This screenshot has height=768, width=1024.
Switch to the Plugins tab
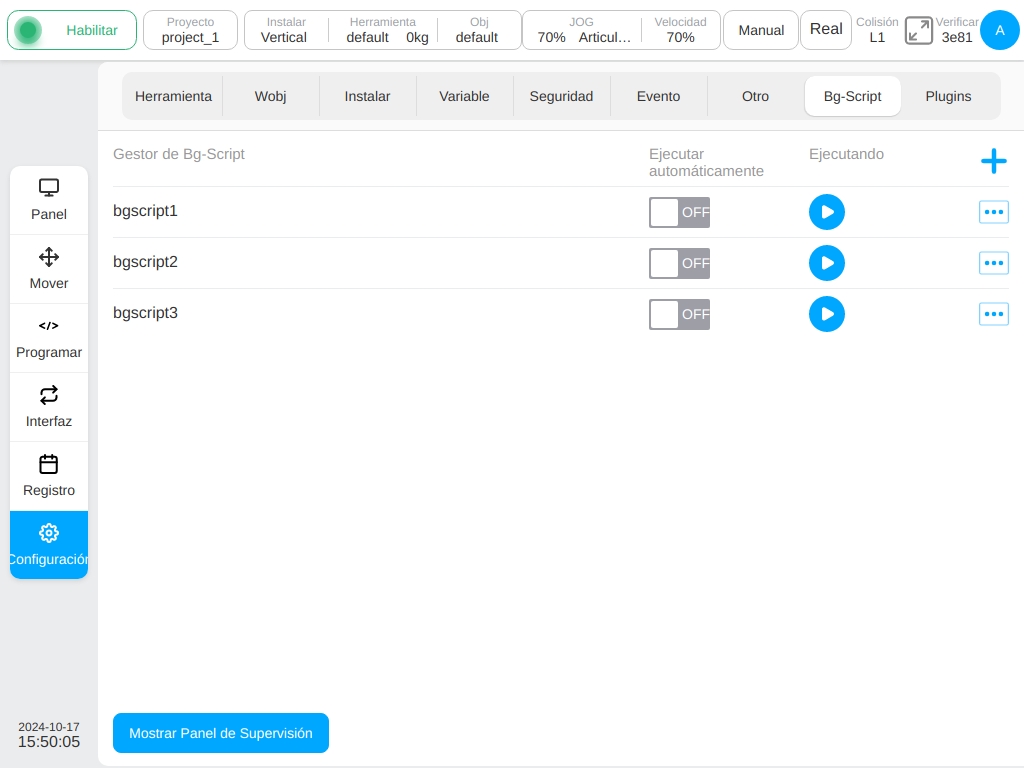click(x=948, y=96)
